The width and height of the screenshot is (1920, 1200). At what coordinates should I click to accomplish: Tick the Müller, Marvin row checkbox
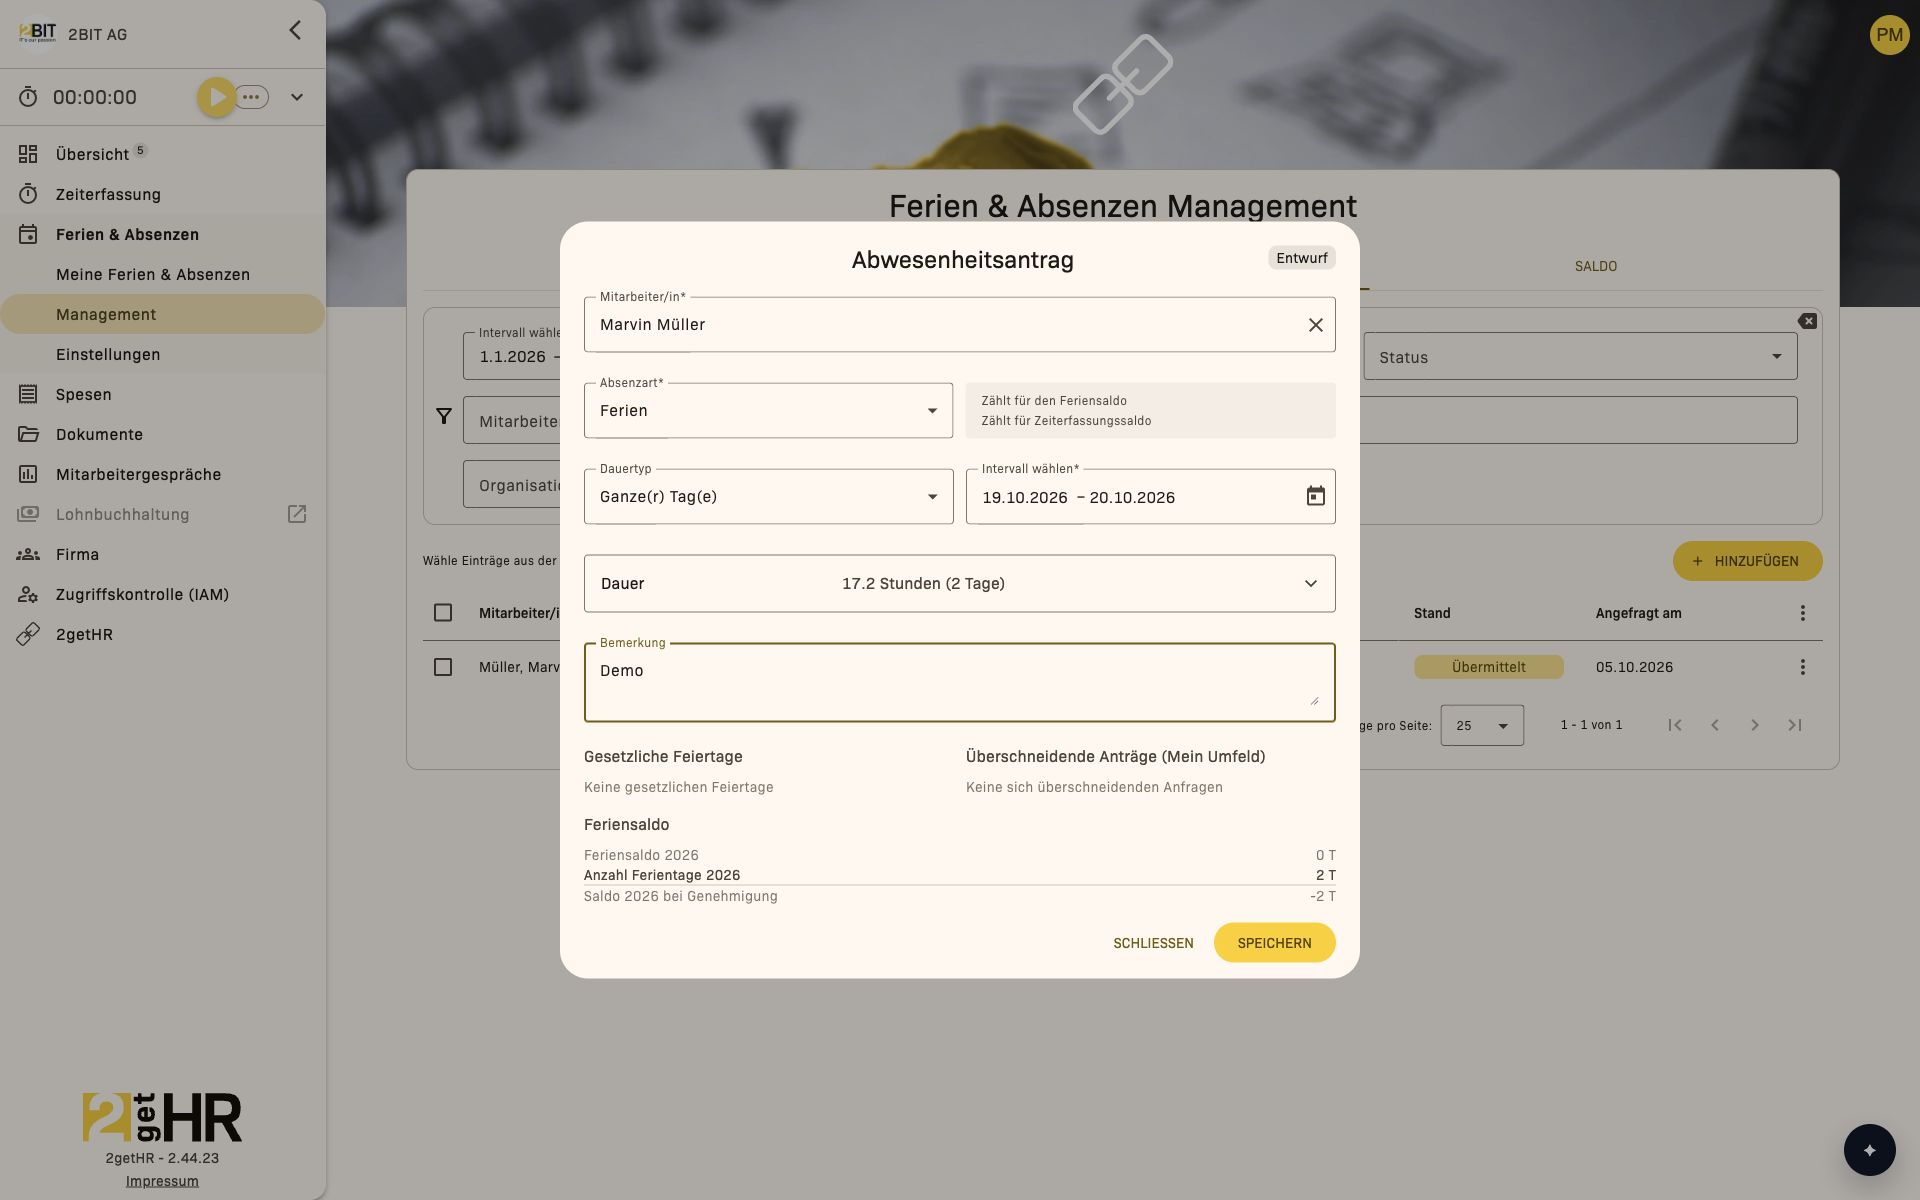(x=443, y=667)
